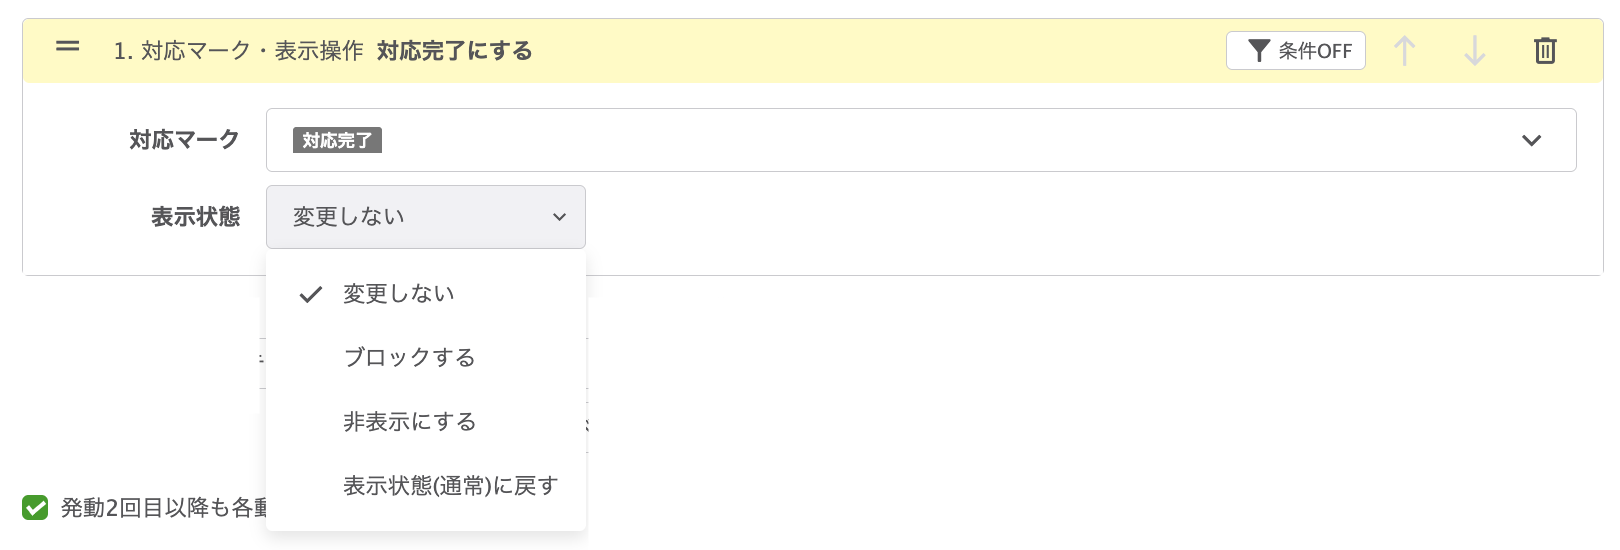Move the action up with the up arrow
Screen dimensions: 1620x550
pos(1404,51)
